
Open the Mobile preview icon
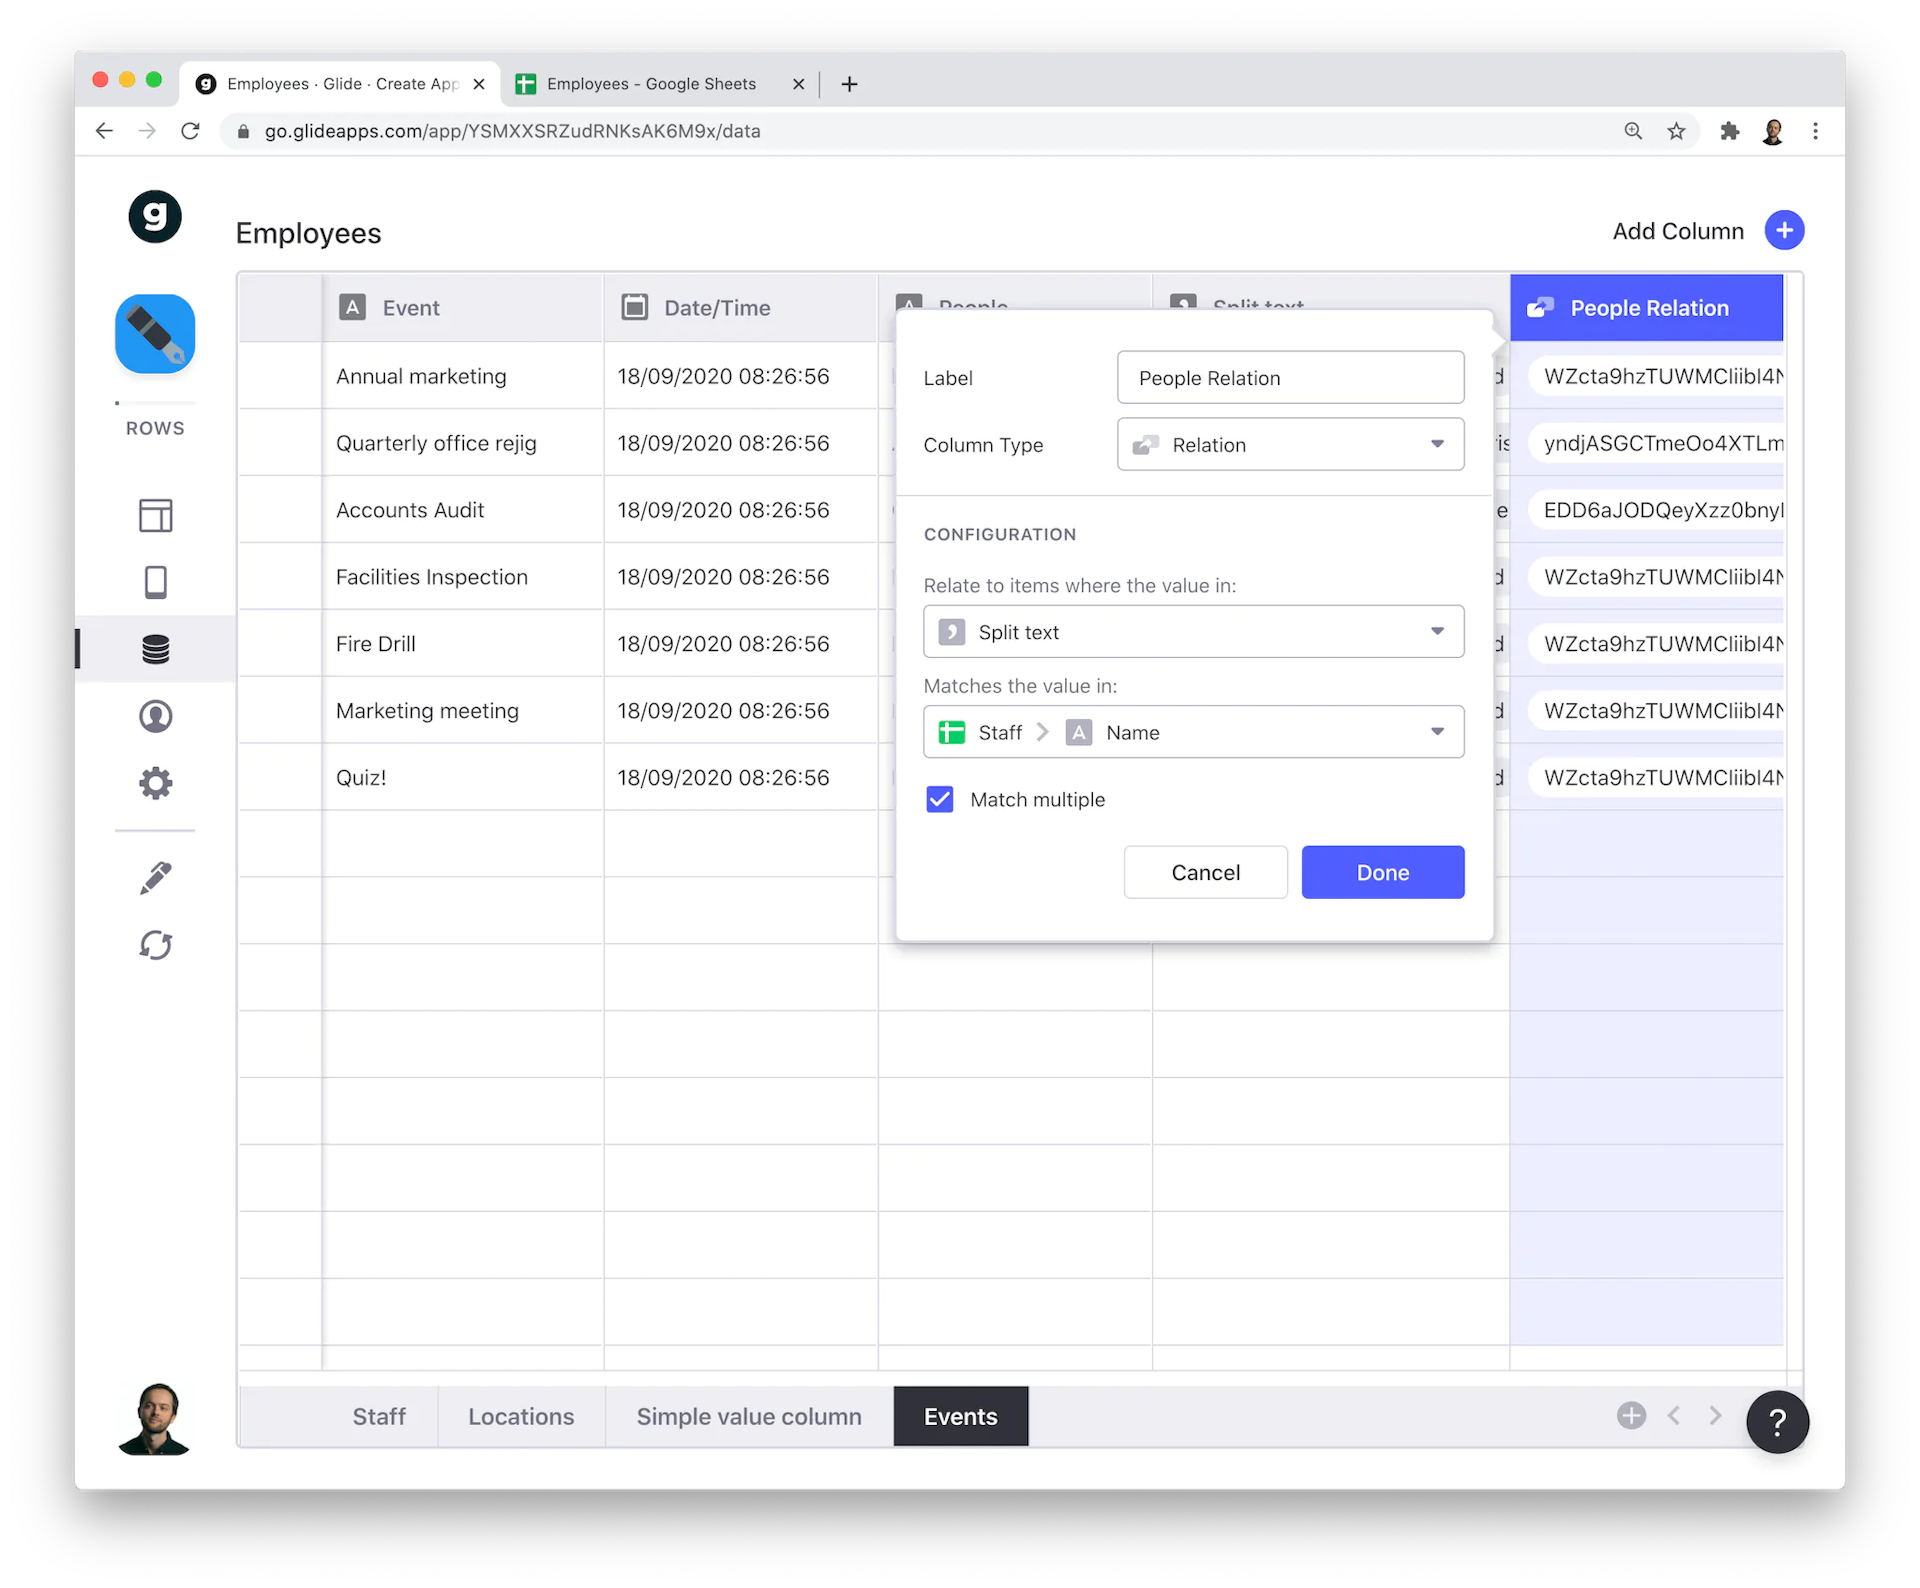click(156, 582)
